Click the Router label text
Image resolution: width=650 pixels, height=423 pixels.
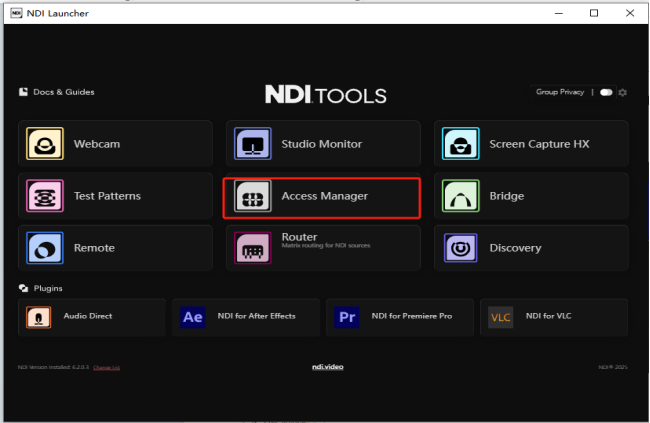pyautogui.click(x=299, y=237)
